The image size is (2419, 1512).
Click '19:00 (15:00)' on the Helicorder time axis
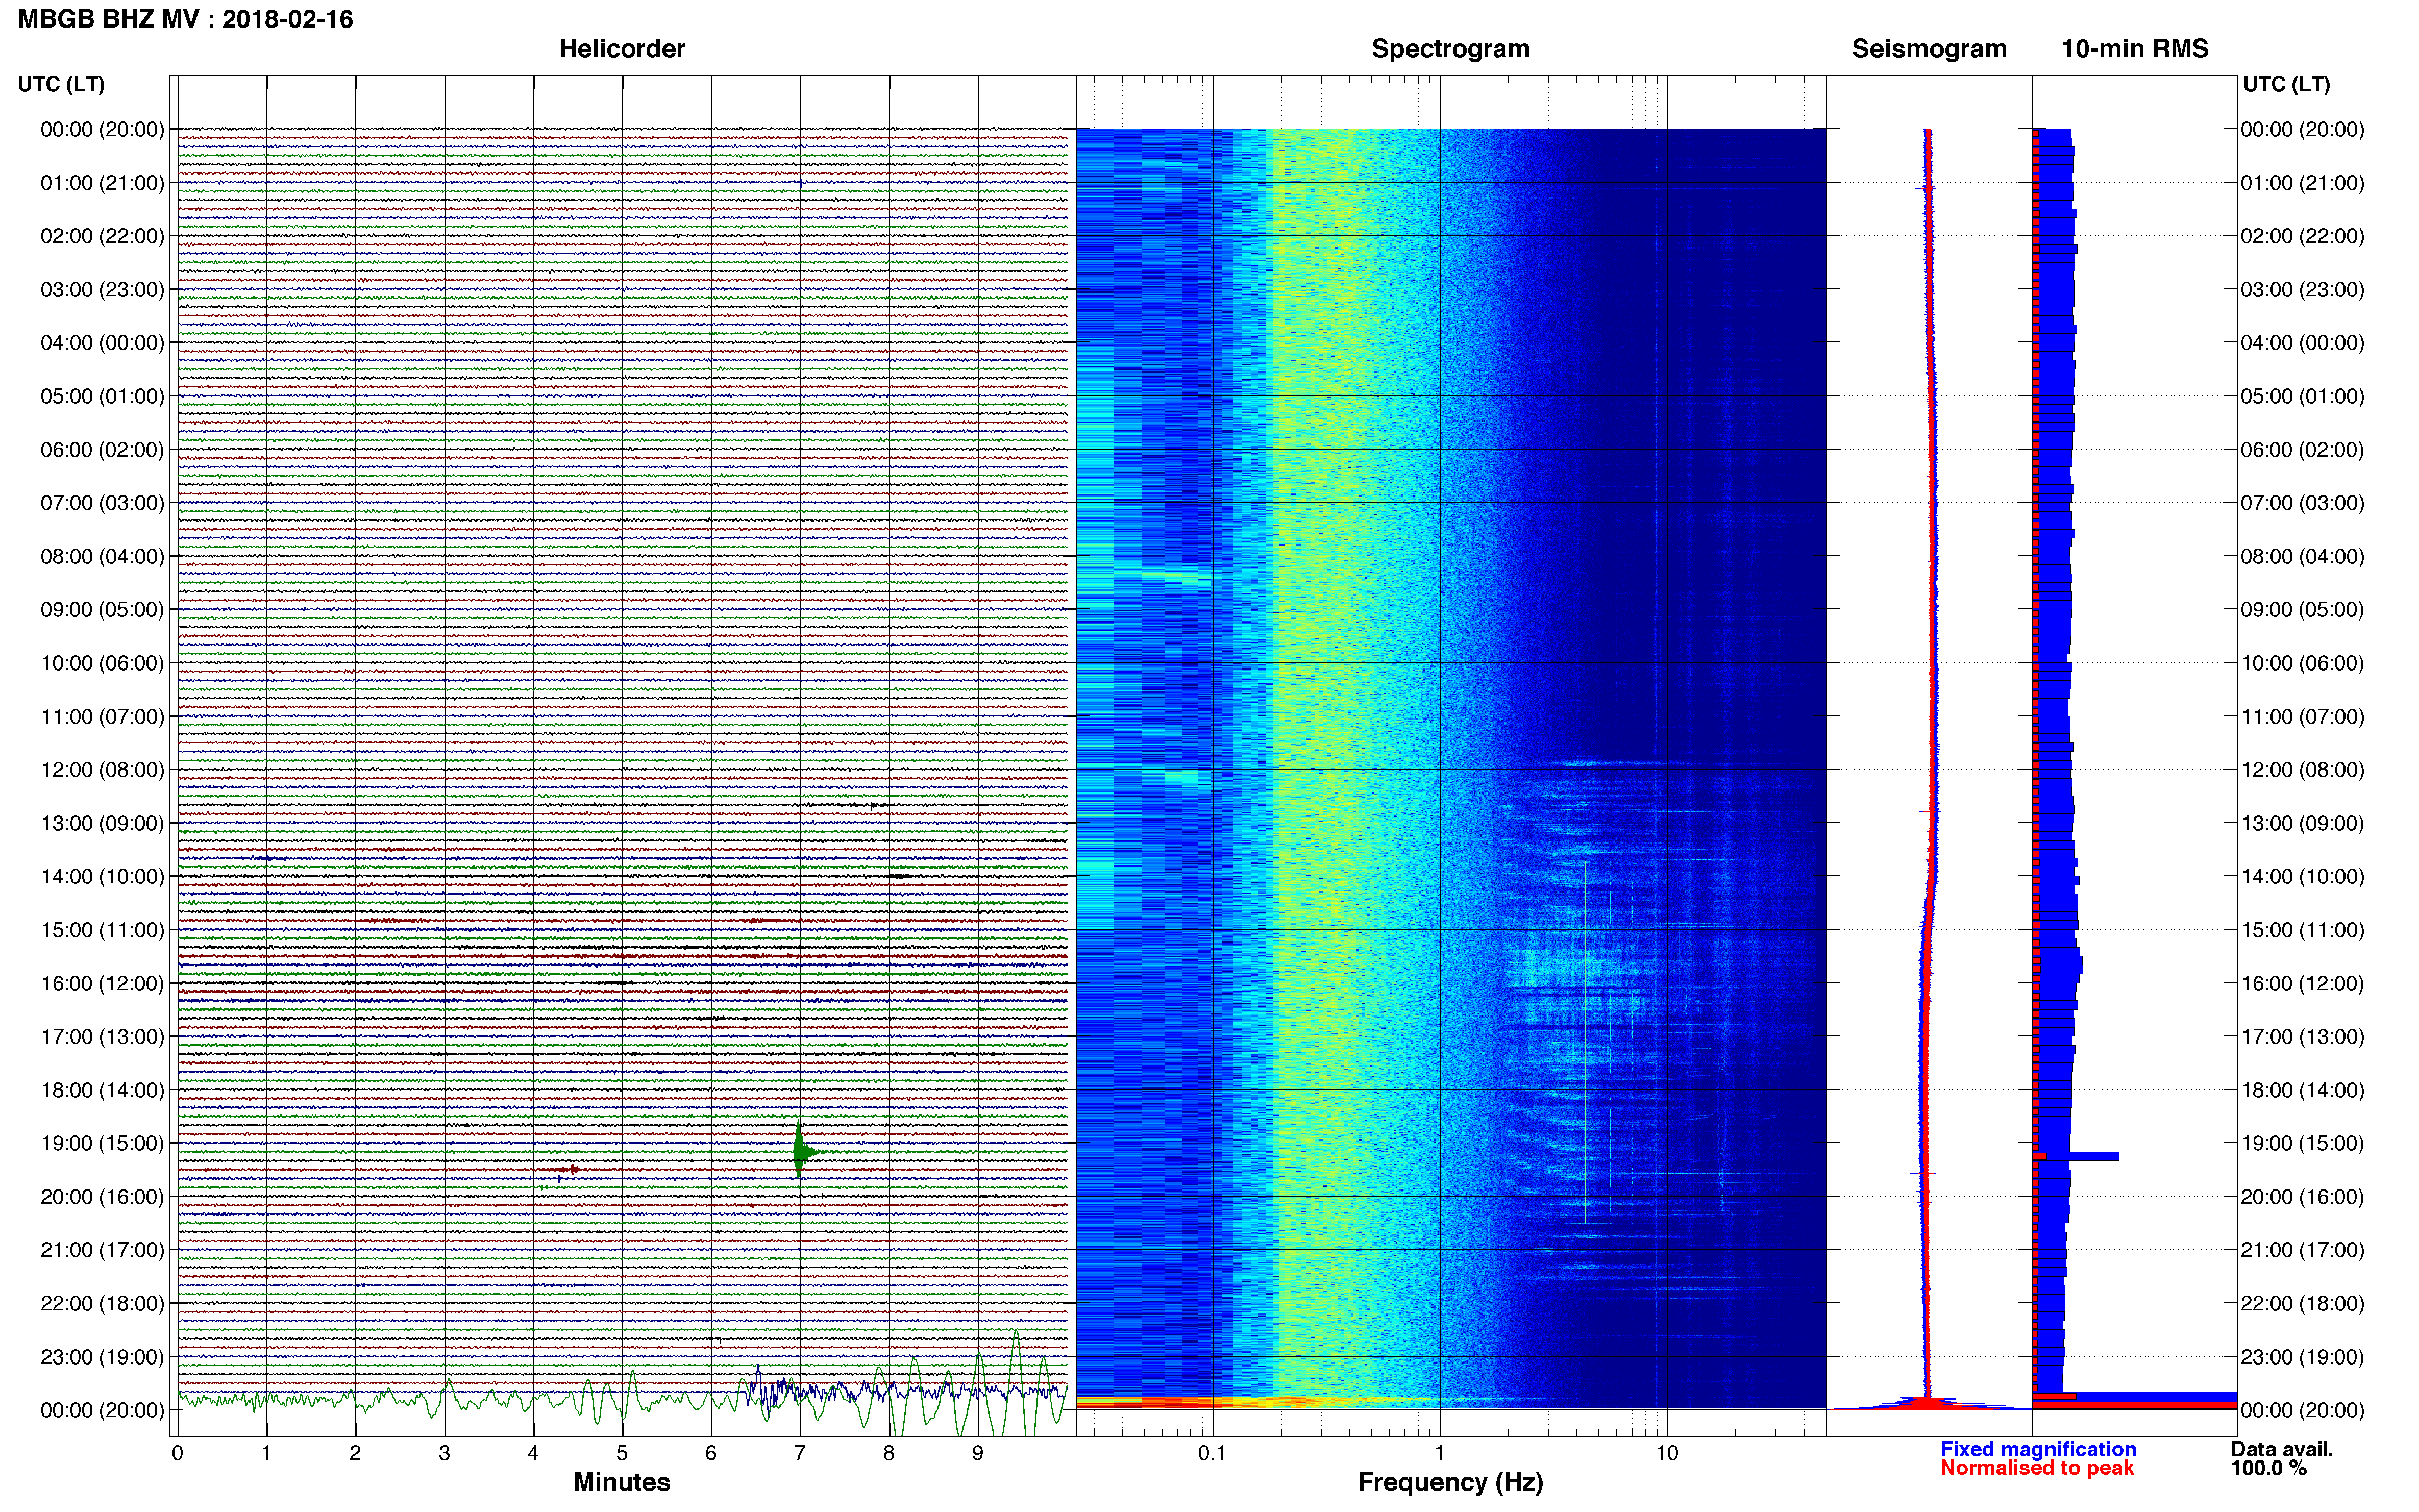102,1143
